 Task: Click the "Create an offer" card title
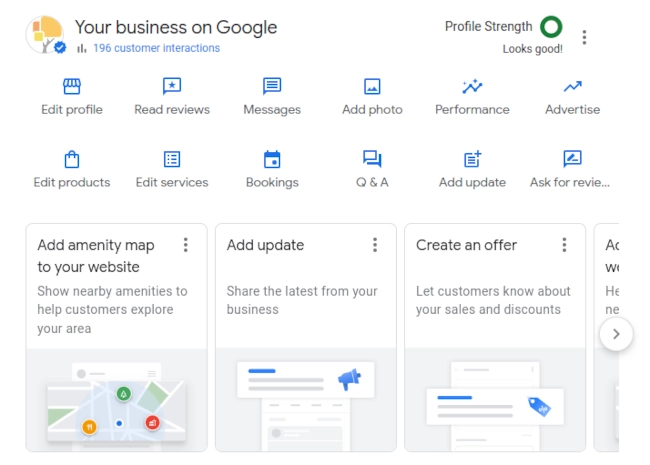click(x=466, y=245)
